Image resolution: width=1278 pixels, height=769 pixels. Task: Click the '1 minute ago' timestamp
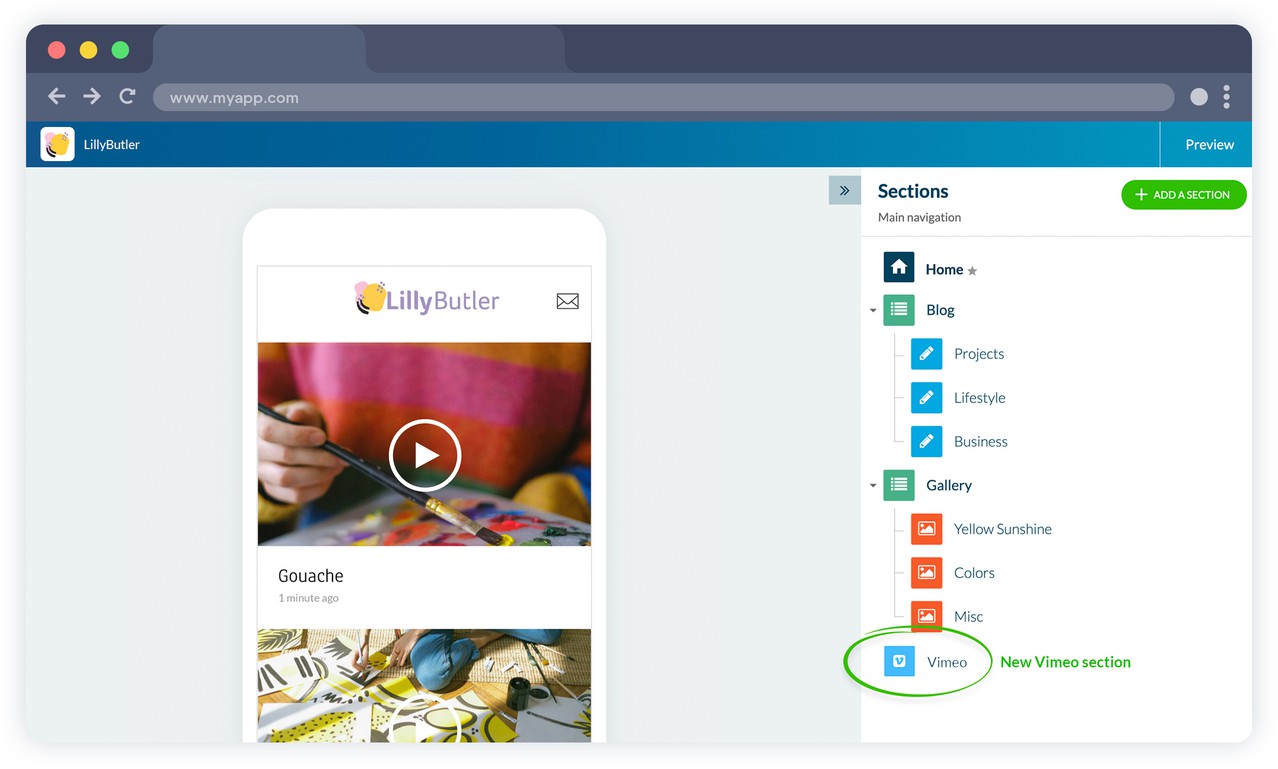pyautogui.click(x=308, y=598)
